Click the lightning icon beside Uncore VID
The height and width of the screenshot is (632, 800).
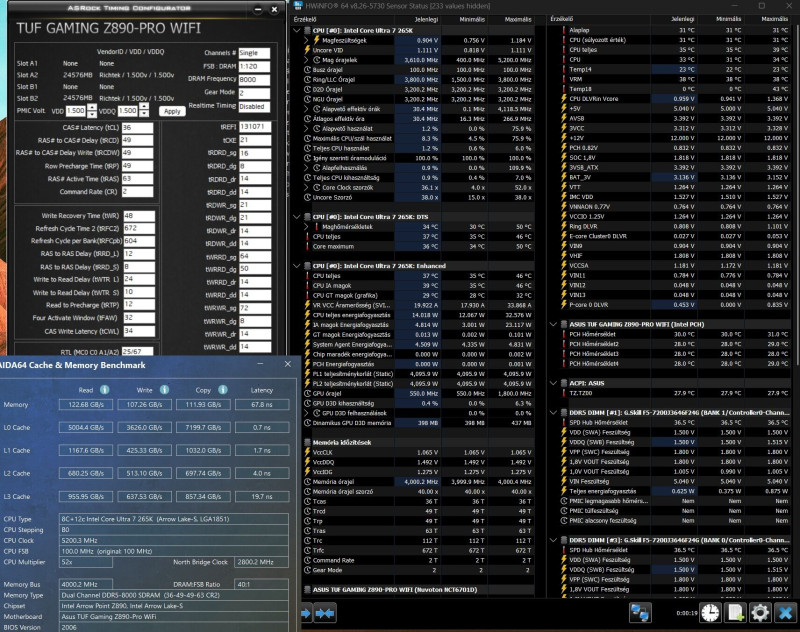(x=307, y=50)
